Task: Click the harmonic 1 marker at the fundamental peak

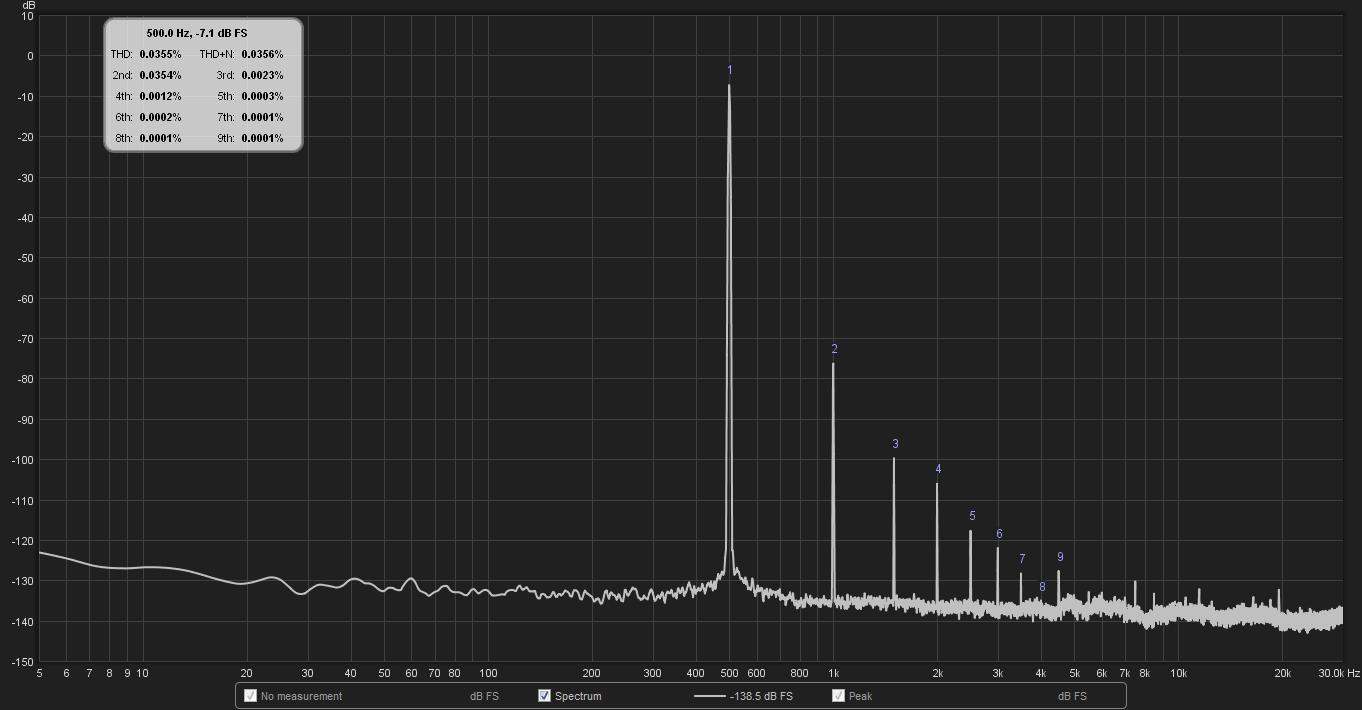Action: coord(730,70)
